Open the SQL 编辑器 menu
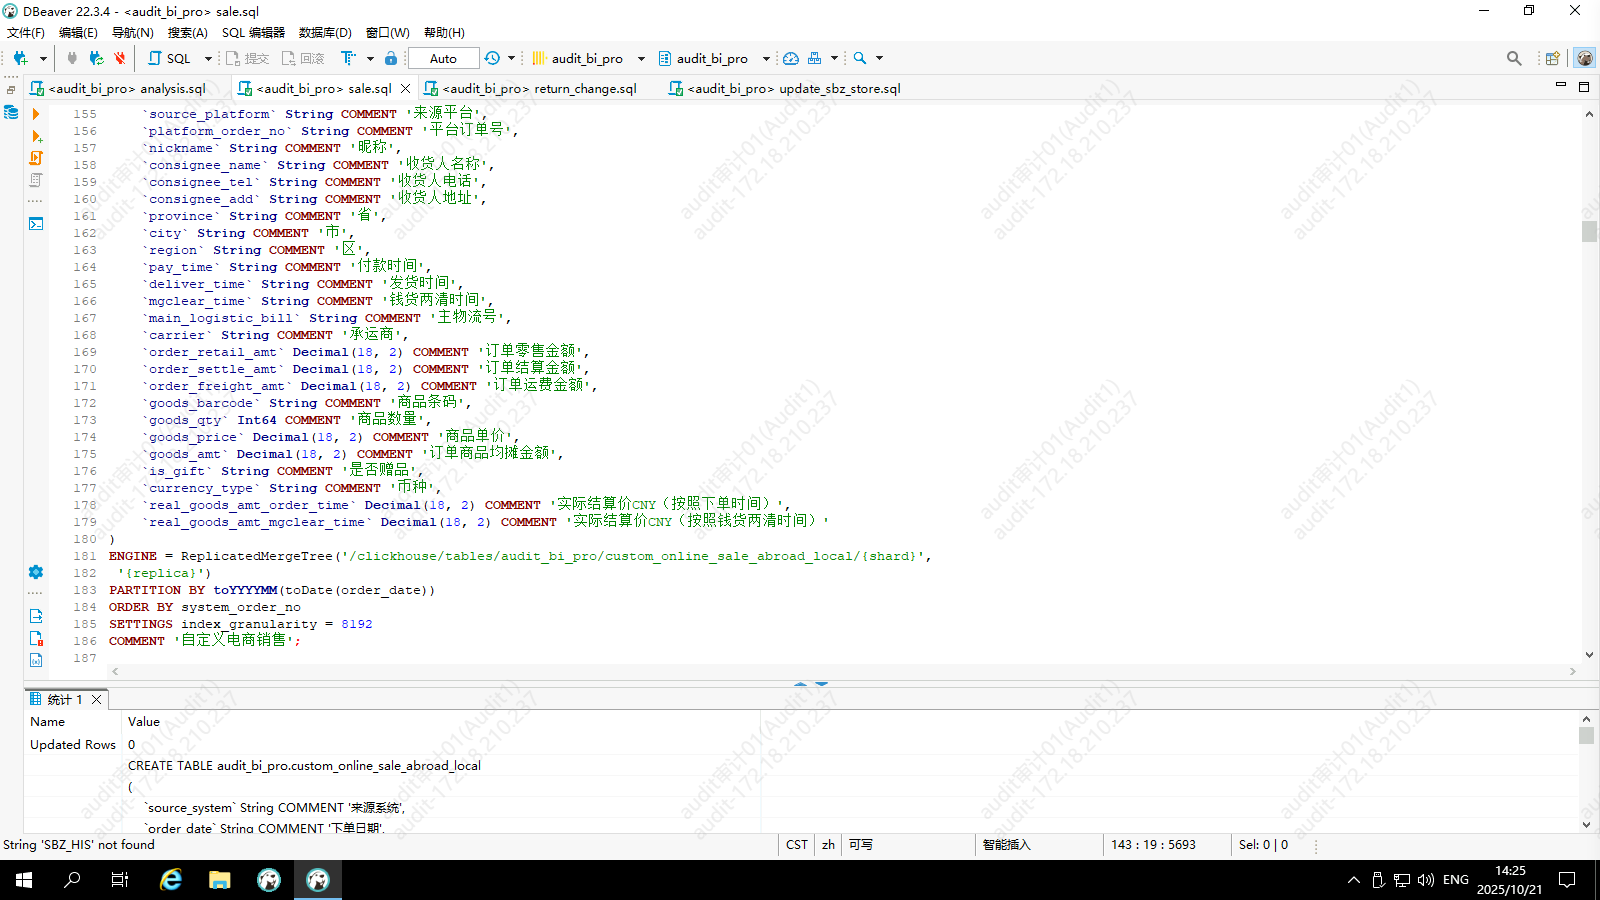The width and height of the screenshot is (1600, 900). [x=253, y=33]
